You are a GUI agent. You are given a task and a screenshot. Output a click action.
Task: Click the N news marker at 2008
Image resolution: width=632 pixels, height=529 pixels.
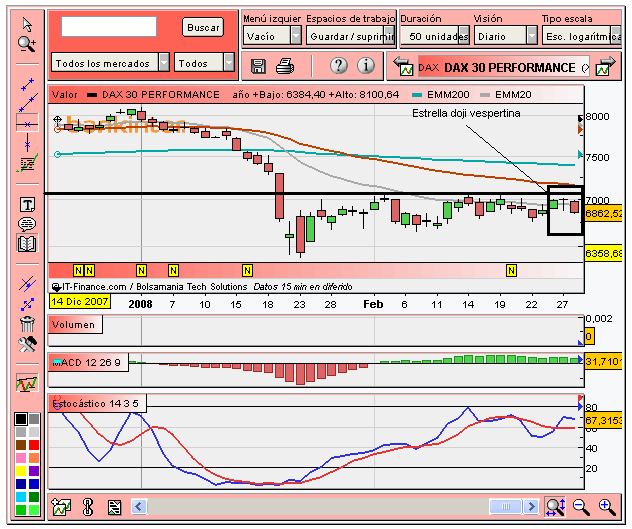point(141,271)
